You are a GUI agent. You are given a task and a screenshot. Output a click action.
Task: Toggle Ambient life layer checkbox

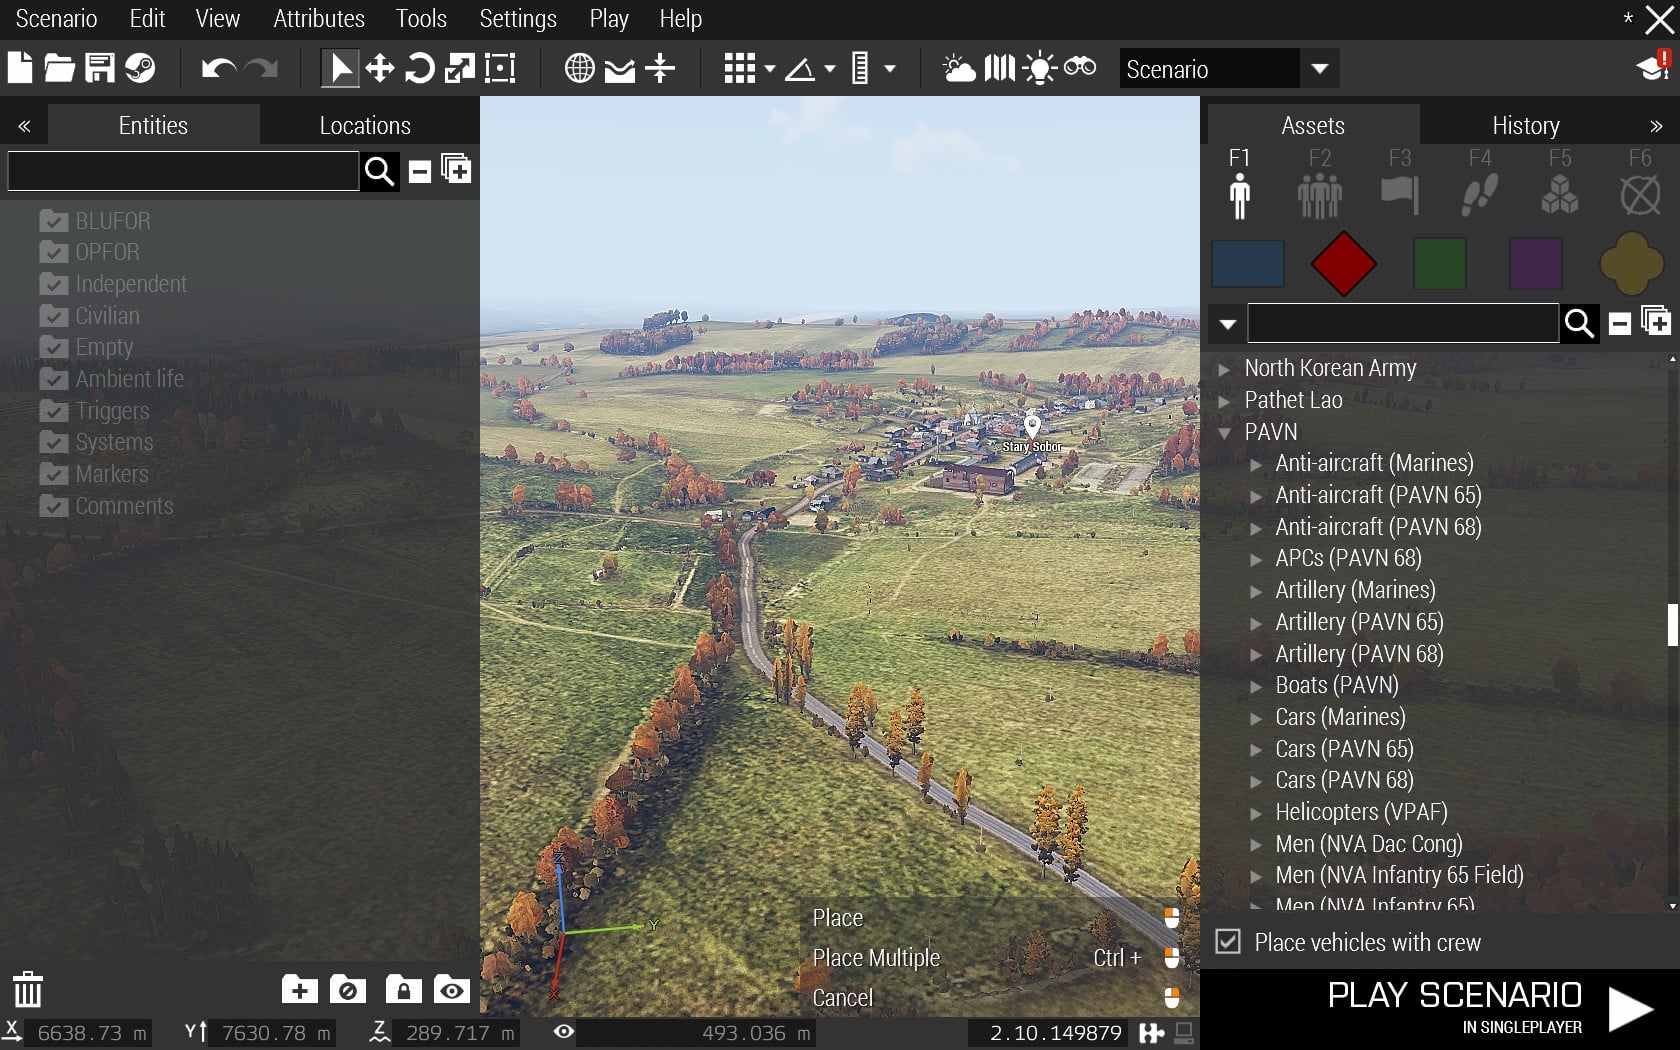click(x=54, y=379)
